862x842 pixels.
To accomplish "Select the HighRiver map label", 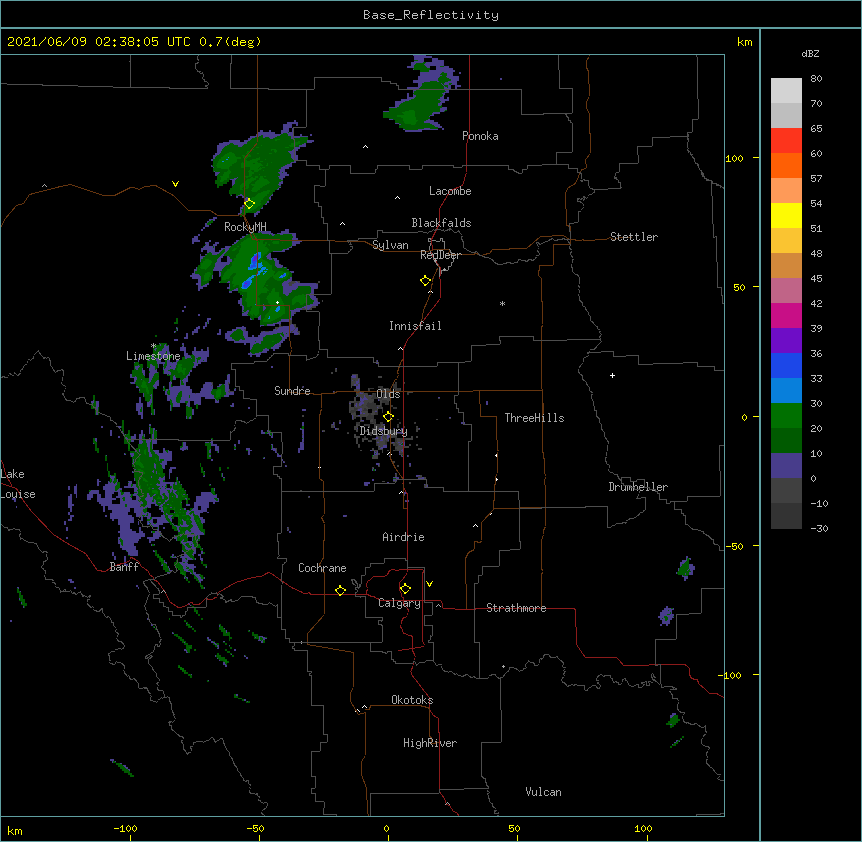I will tap(430, 743).
